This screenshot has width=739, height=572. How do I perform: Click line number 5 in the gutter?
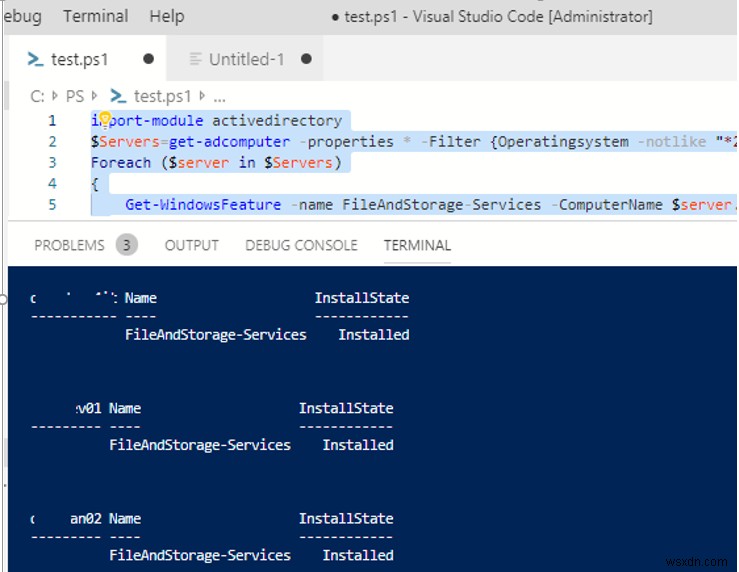click(x=52, y=204)
